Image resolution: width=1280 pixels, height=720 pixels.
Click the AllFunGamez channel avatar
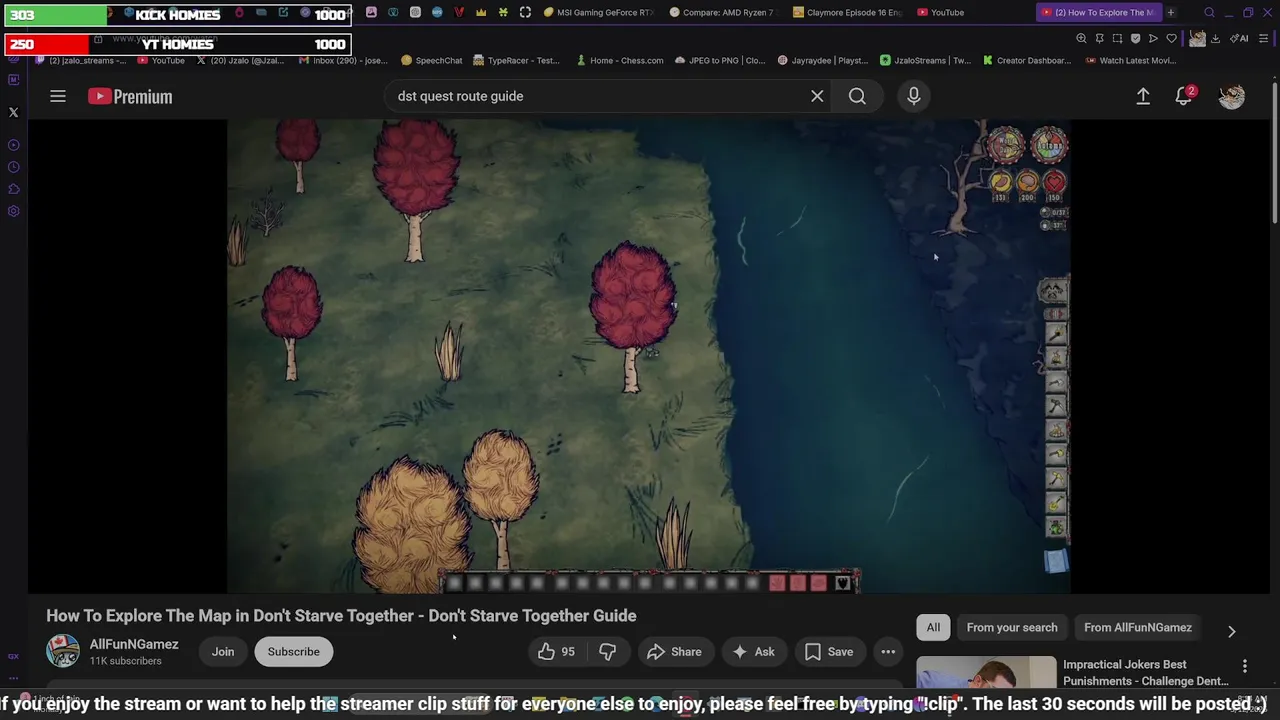(63, 651)
